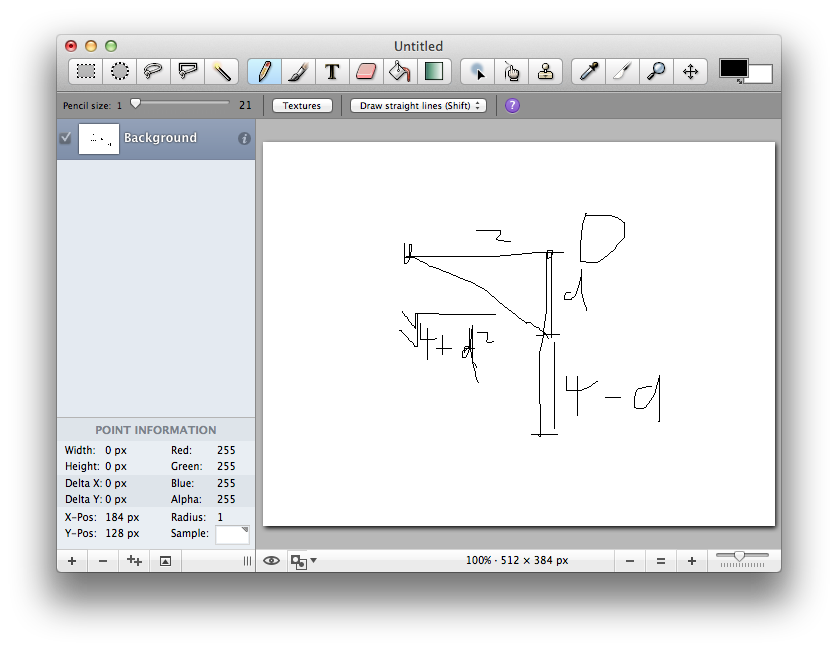Viewport: 838px width, 651px height.
Task: Open the purple help button
Action: coord(512,105)
